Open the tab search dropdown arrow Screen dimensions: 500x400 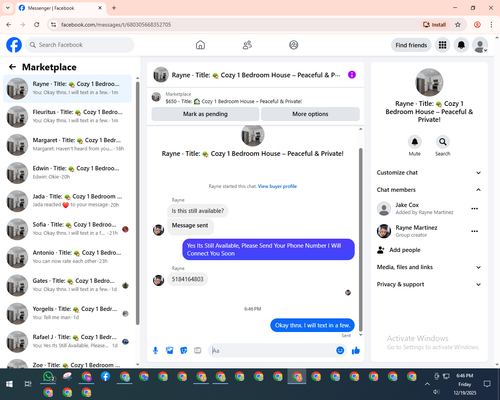(x=7, y=8)
